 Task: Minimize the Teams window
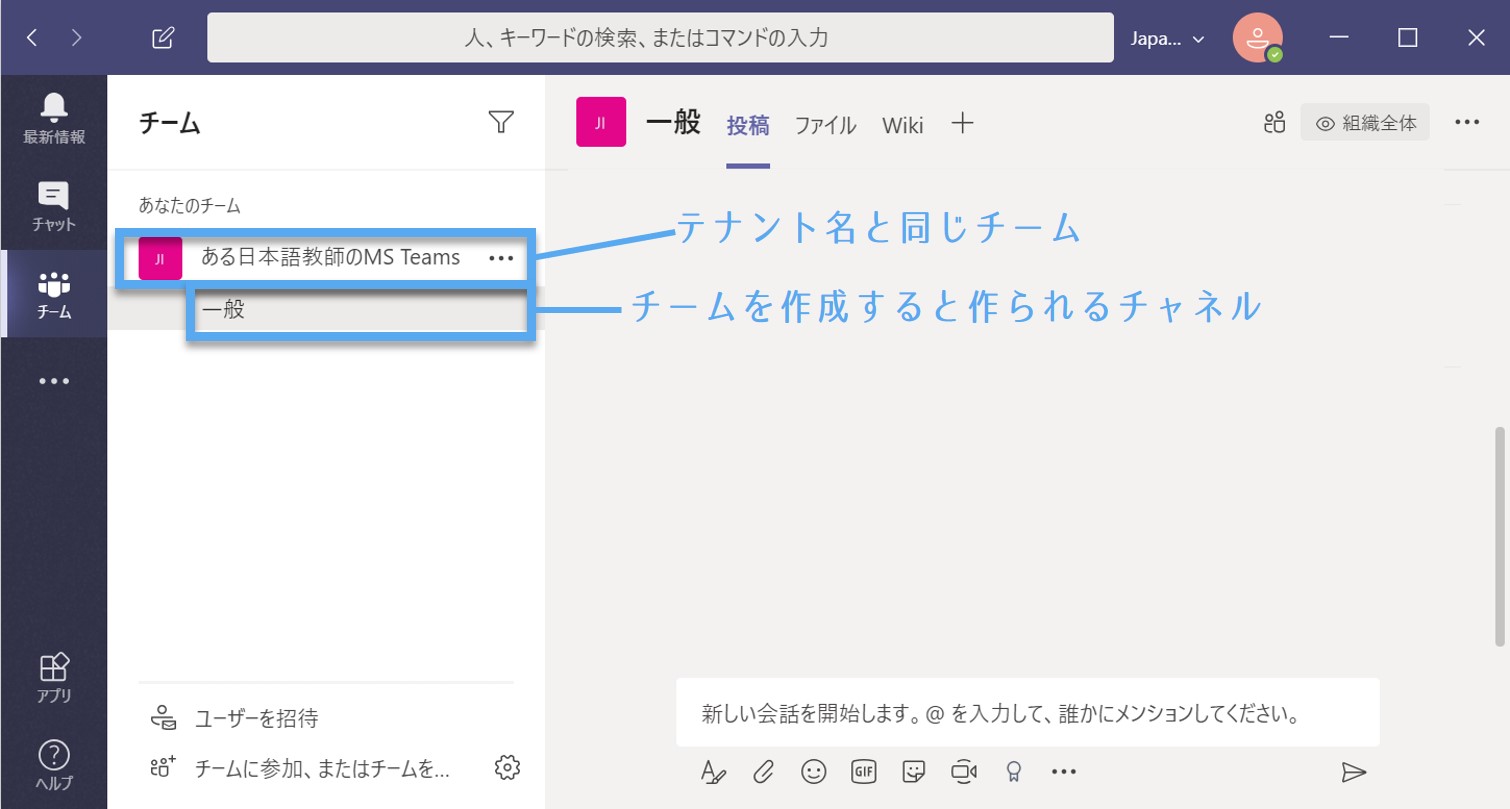pos(1340,38)
